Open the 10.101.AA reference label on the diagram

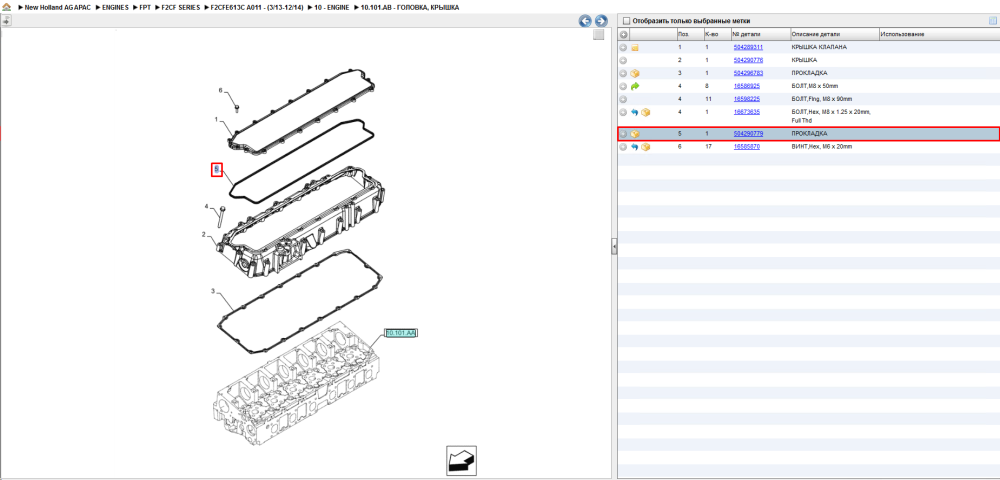click(401, 333)
